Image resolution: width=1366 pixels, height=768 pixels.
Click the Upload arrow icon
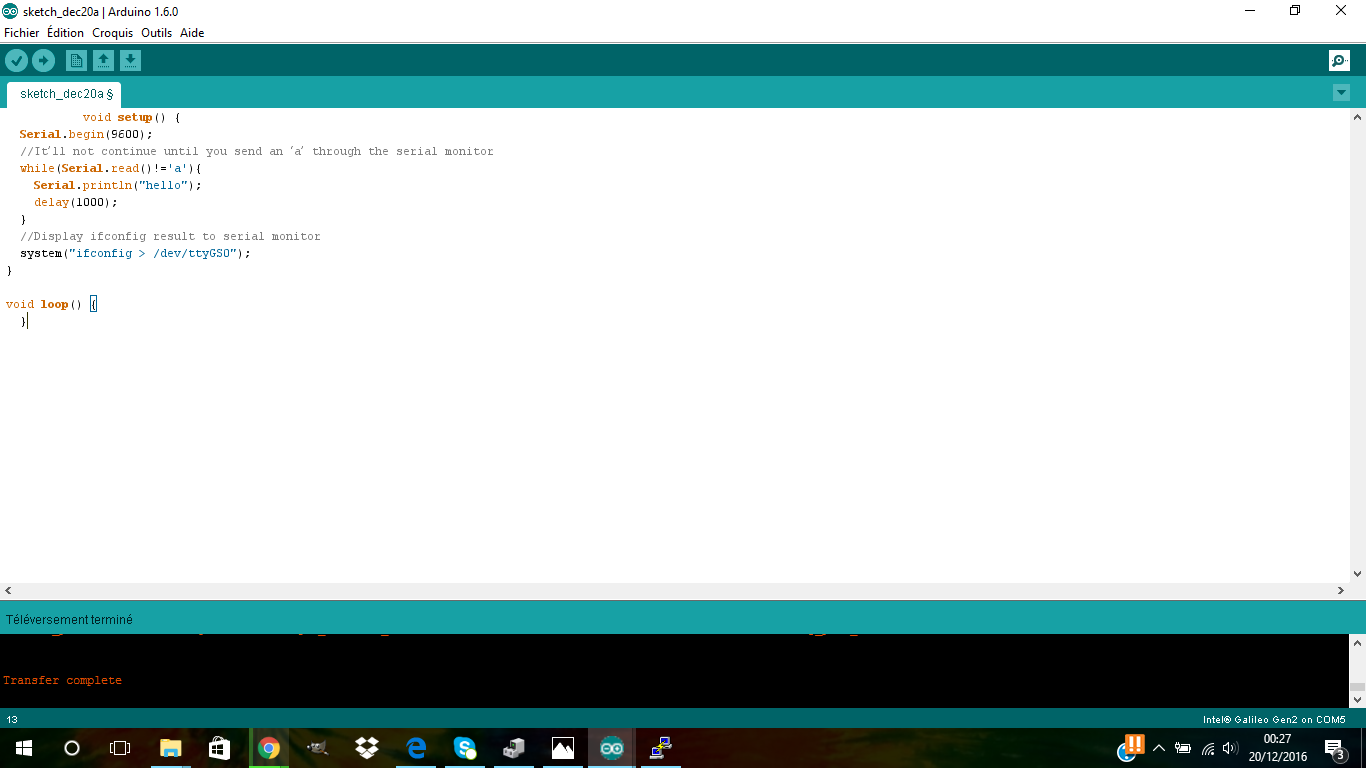click(x=43, y=61)
